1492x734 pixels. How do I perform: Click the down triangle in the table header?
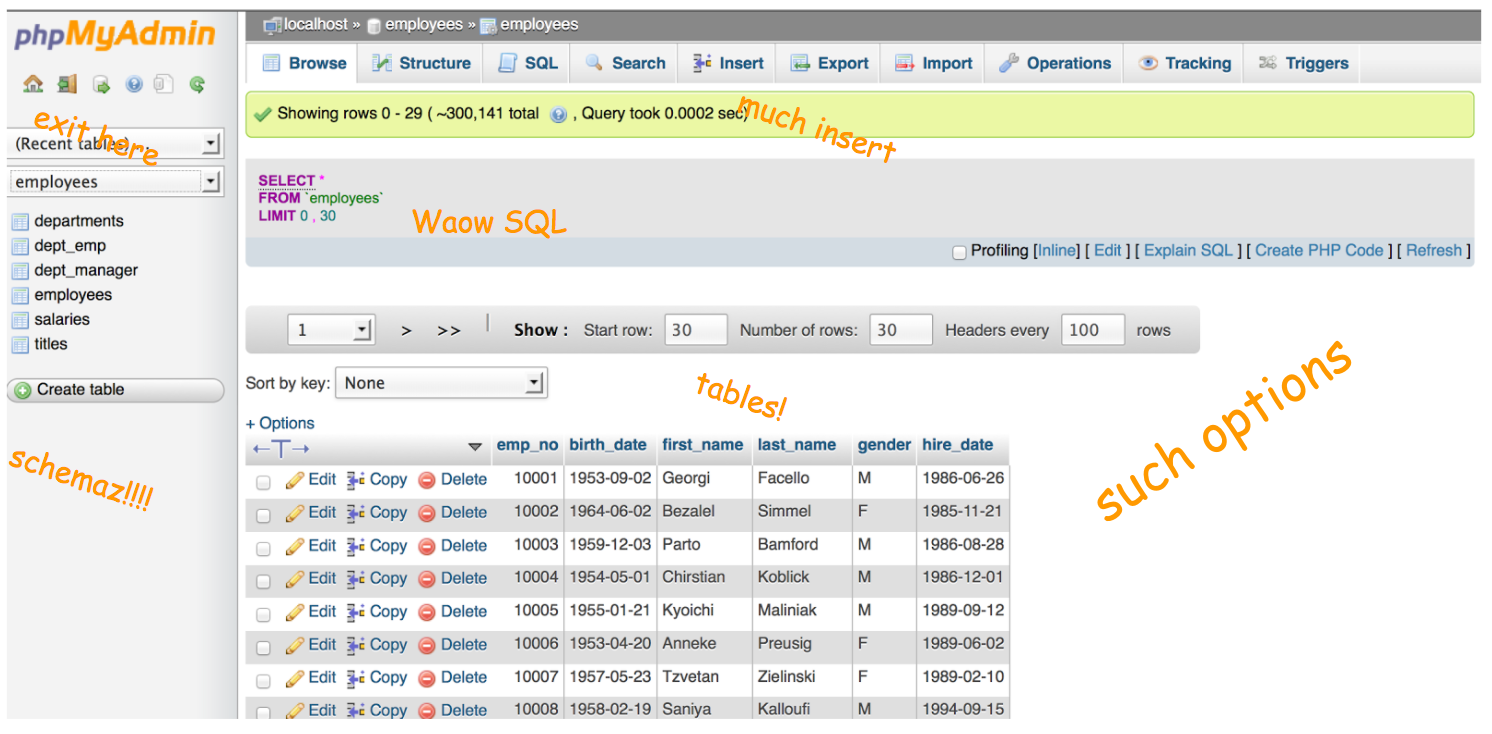click(475, 447)
